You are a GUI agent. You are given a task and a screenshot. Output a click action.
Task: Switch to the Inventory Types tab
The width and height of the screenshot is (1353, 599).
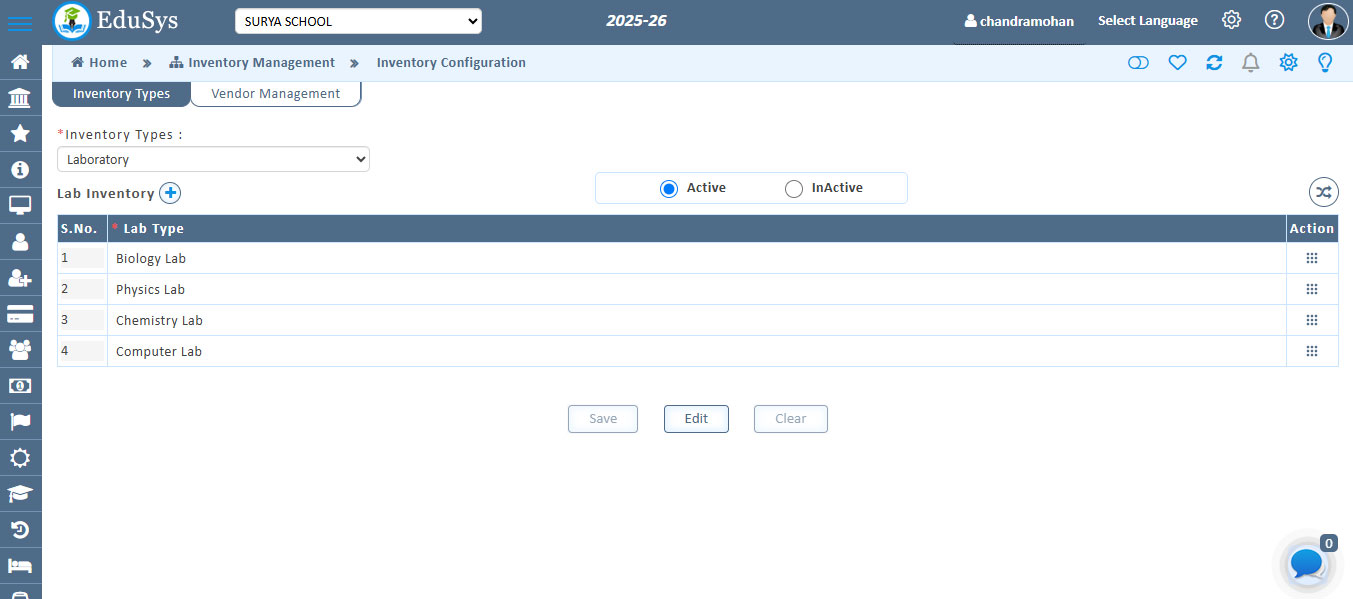121,94
